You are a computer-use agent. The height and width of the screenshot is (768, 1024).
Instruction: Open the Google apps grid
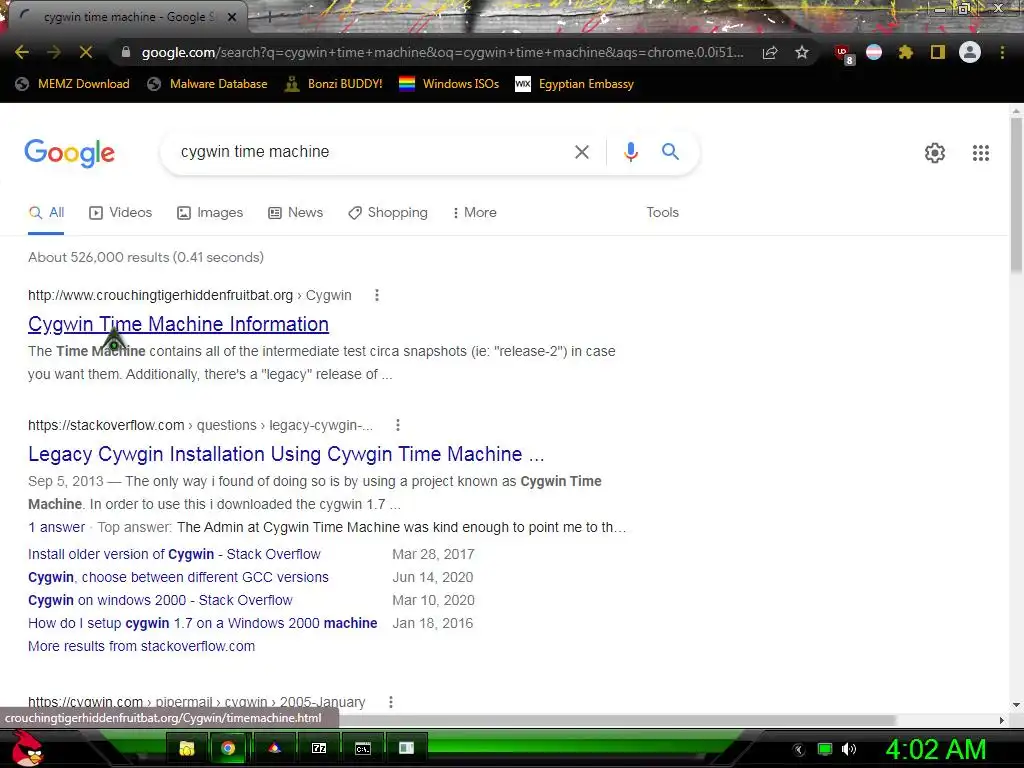pos(980,153)
